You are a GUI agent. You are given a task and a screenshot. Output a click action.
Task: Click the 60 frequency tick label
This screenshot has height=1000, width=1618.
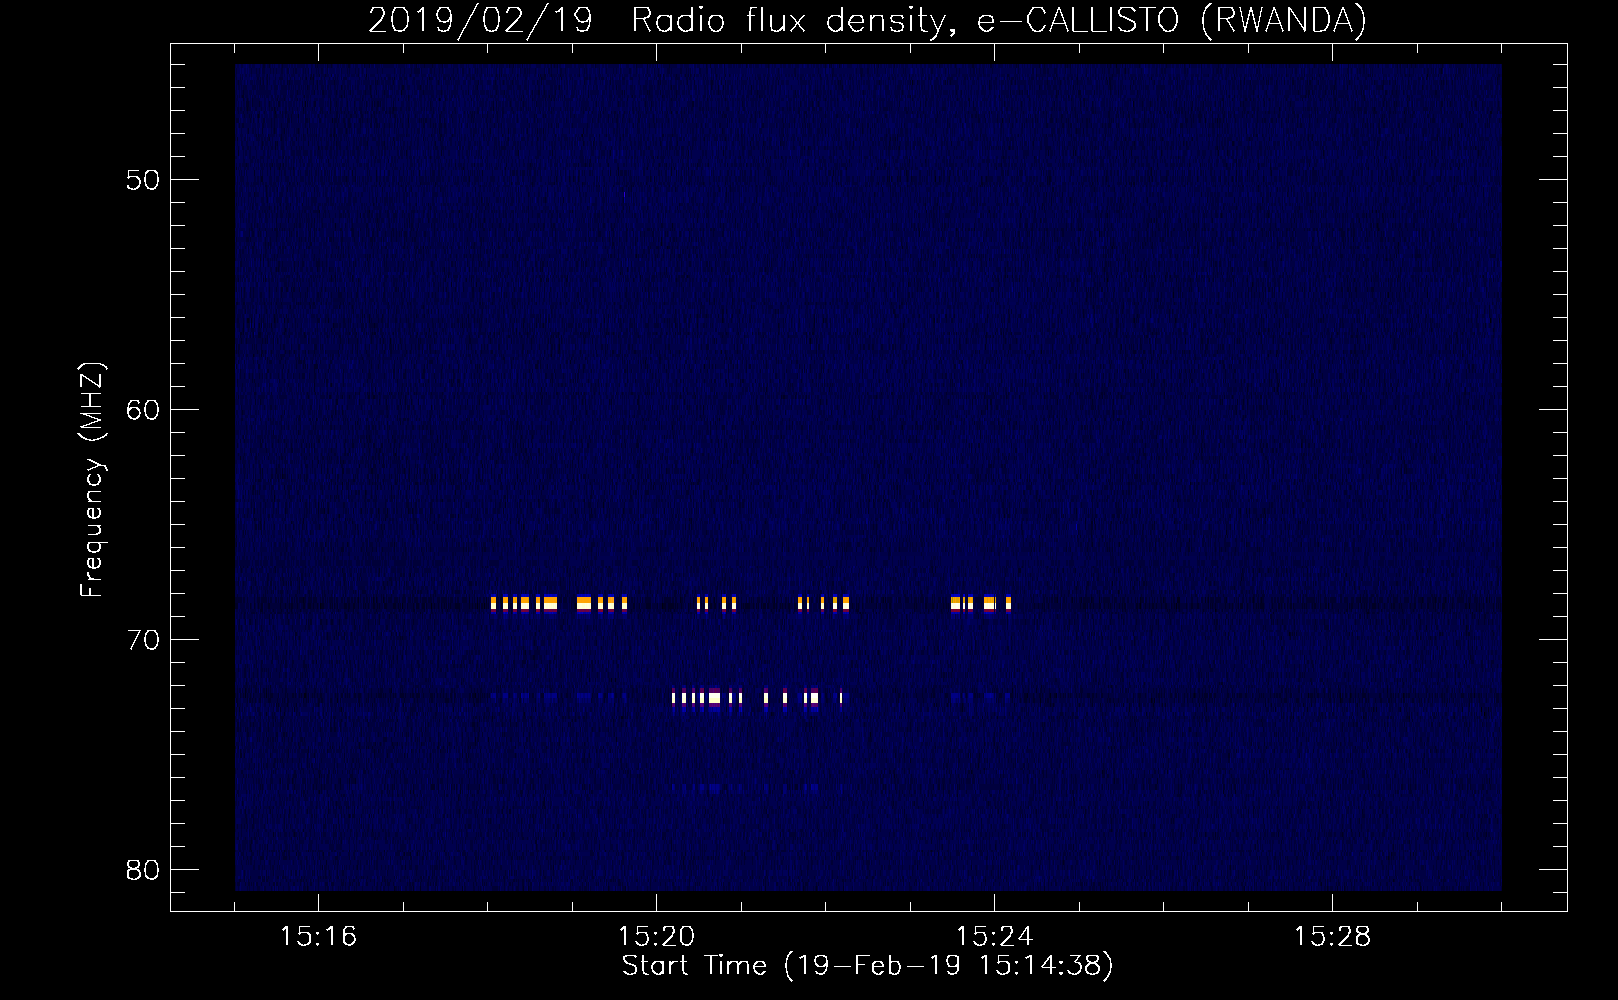click(143, 410)
